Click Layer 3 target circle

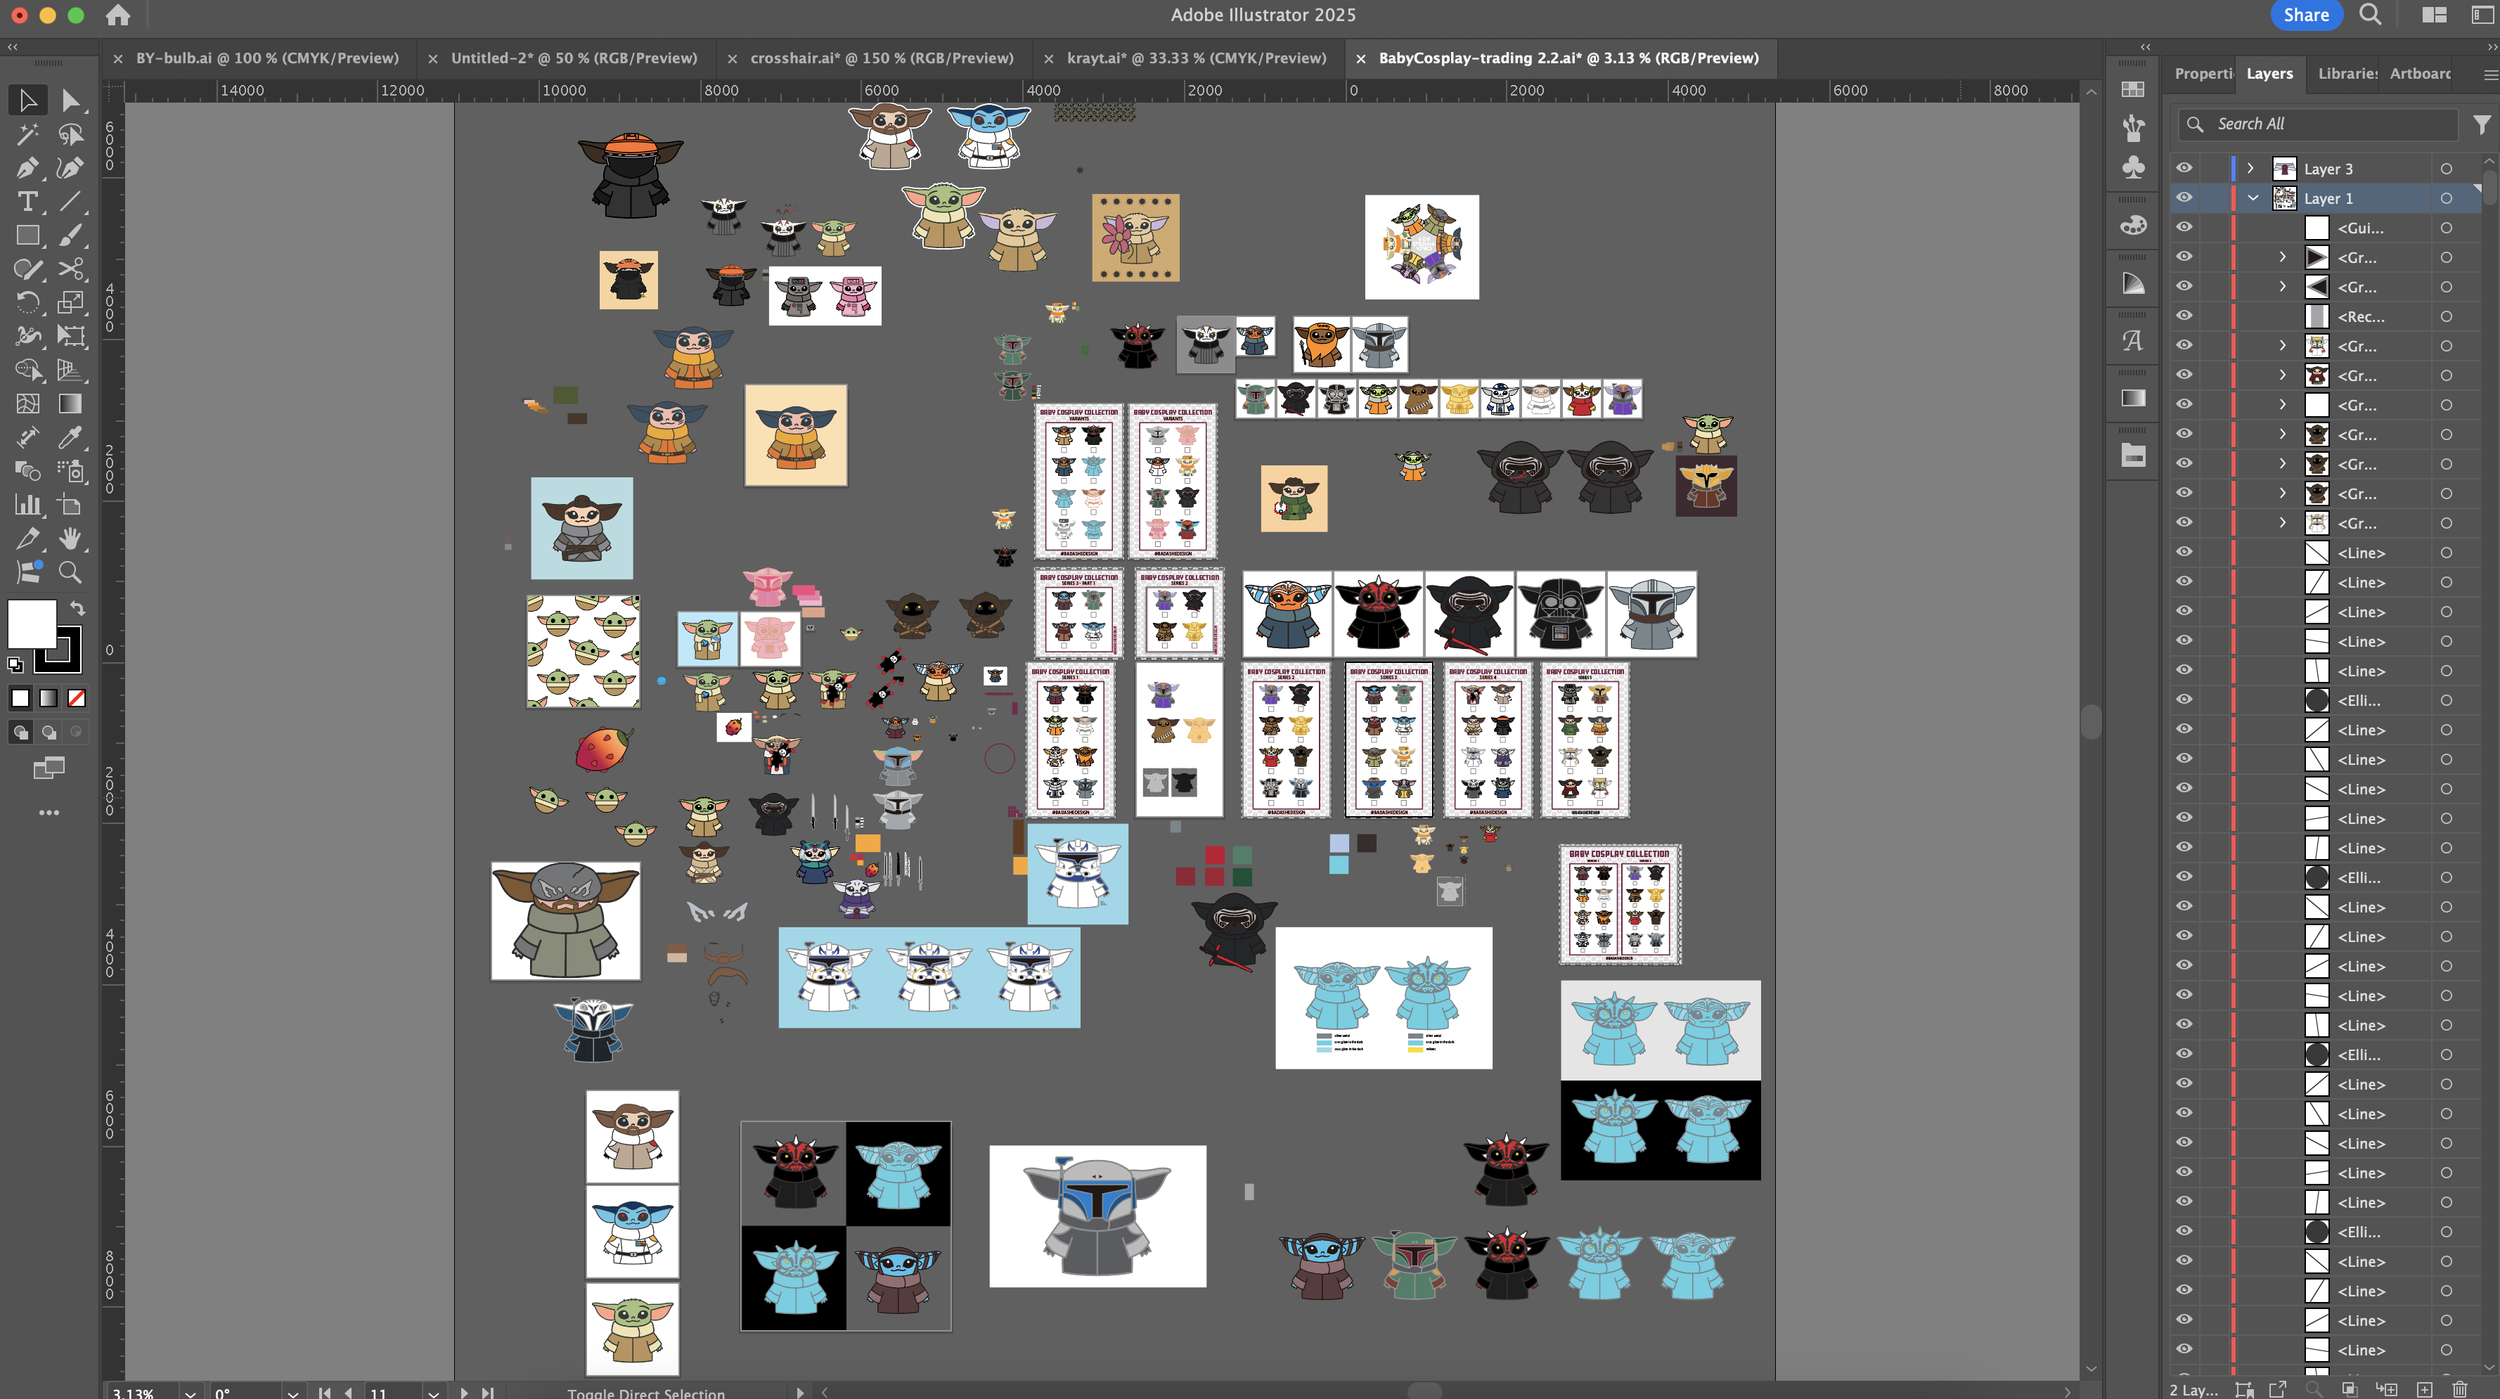[x=2446, y=169]
